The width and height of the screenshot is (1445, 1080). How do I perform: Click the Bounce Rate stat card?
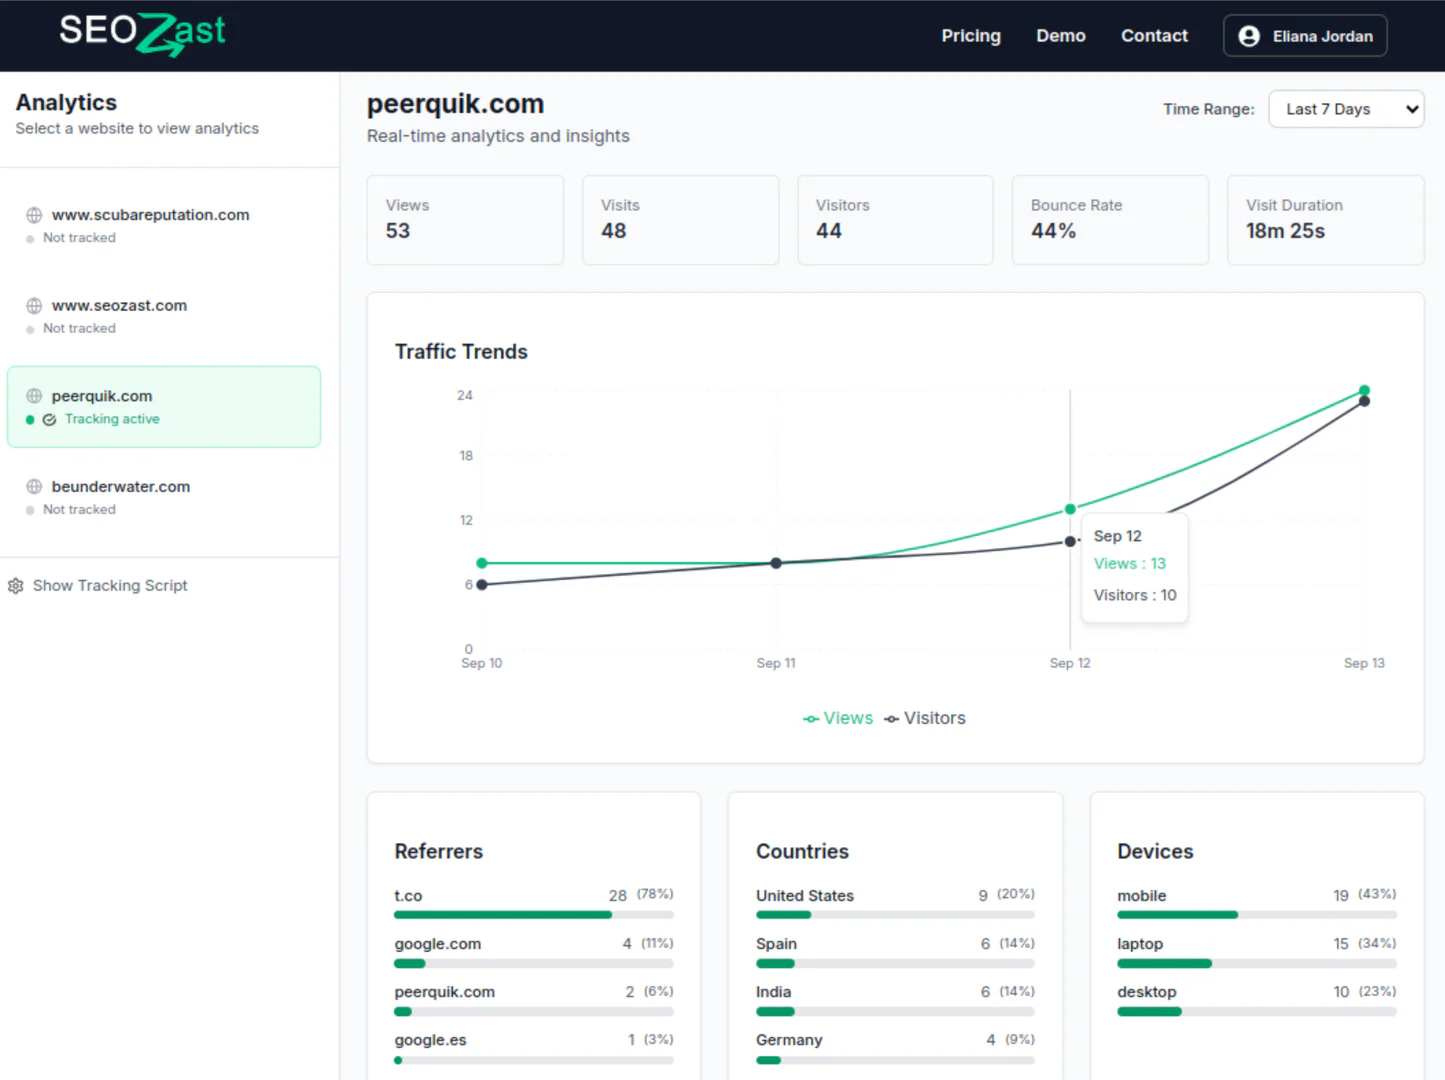(x=1109, y=220)
